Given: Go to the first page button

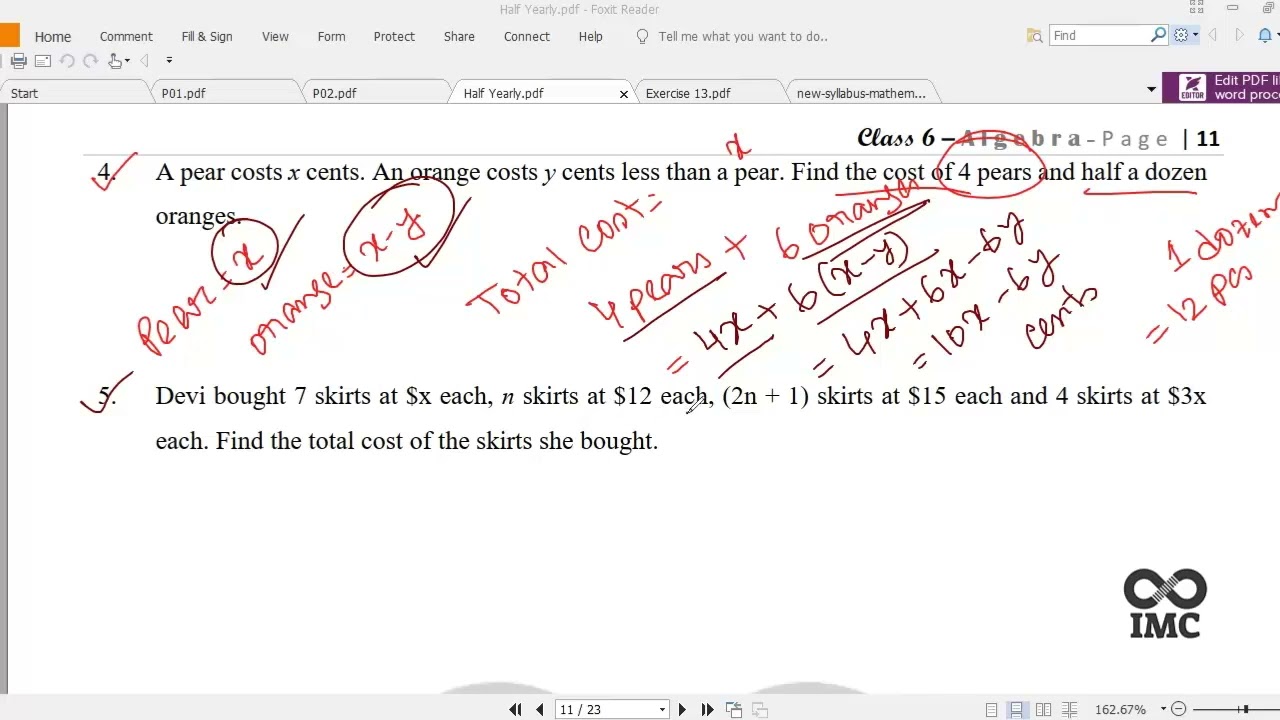Looking at the screenshot, I should click(x=515, y=709).
